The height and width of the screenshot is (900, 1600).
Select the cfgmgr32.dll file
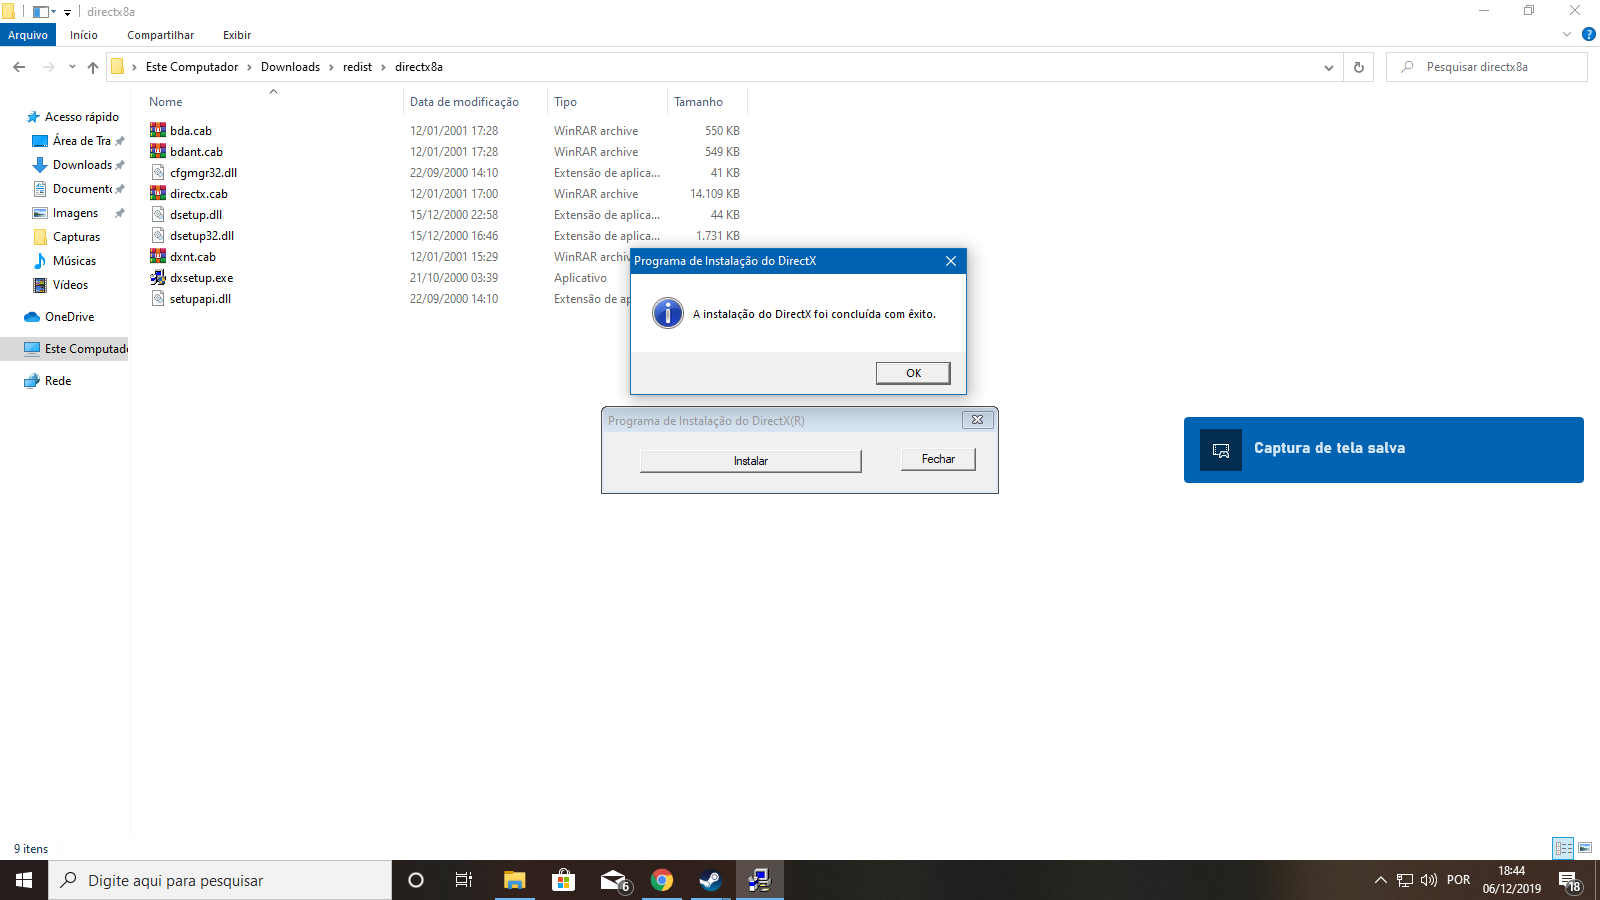pos(203,173)
